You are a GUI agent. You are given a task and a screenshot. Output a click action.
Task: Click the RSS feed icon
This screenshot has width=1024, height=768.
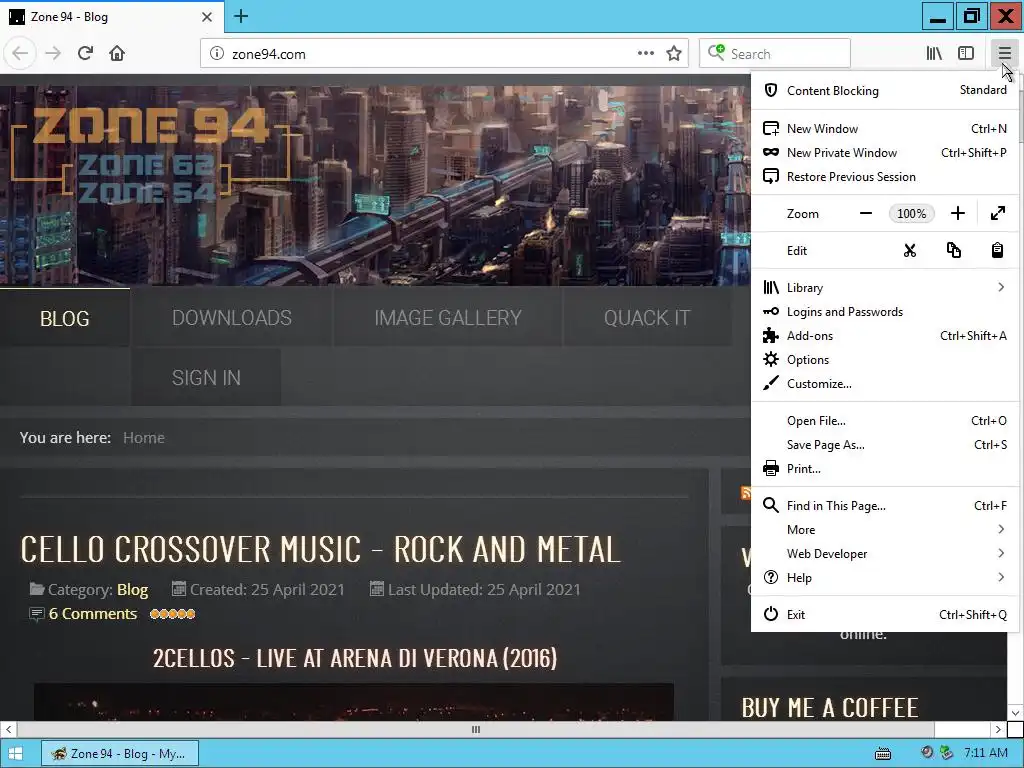click(745, 493)
